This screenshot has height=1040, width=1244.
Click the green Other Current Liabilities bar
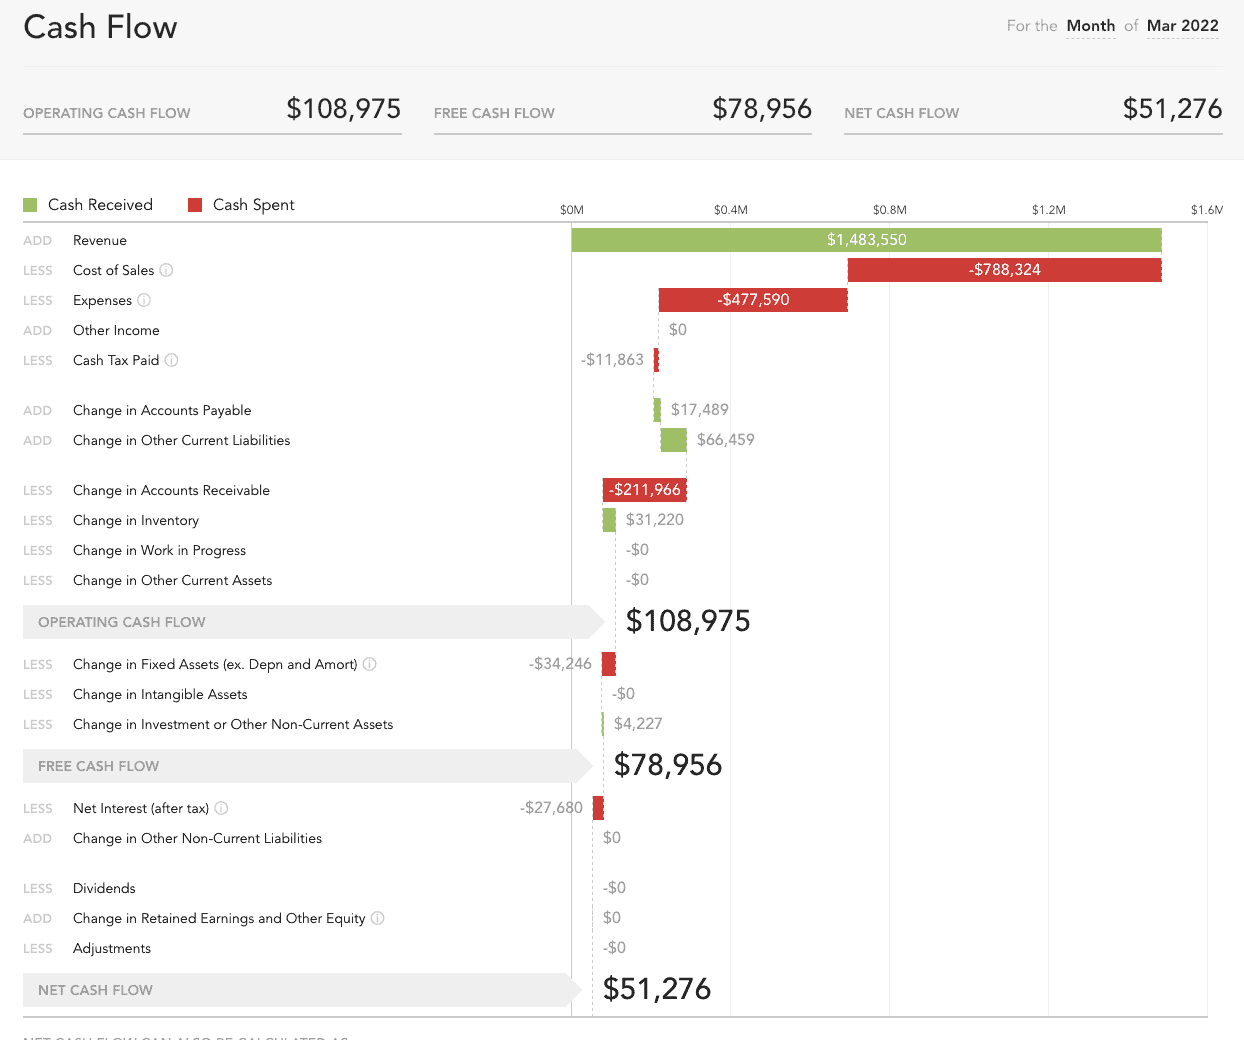coord(674,440)
